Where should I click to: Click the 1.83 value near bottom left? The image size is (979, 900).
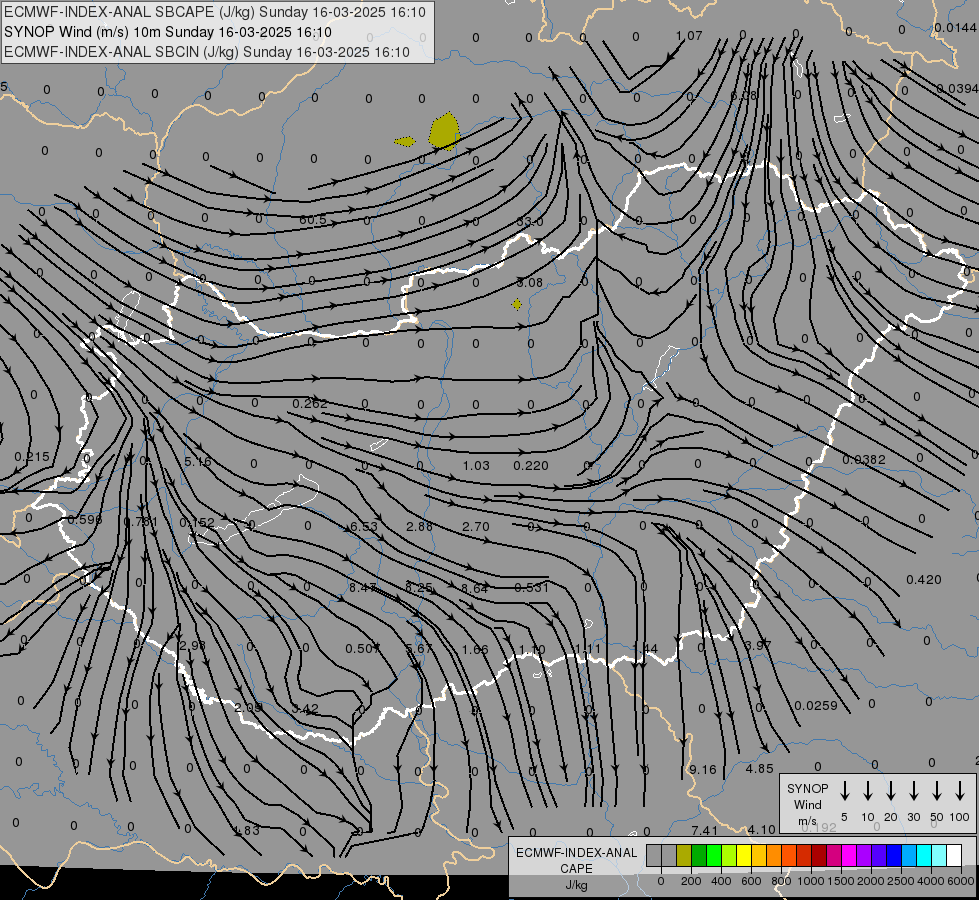[247, 831]
